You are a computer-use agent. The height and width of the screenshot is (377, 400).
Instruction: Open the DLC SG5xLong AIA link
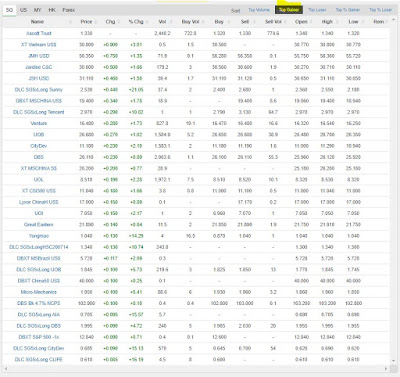(x=39, y=315)
